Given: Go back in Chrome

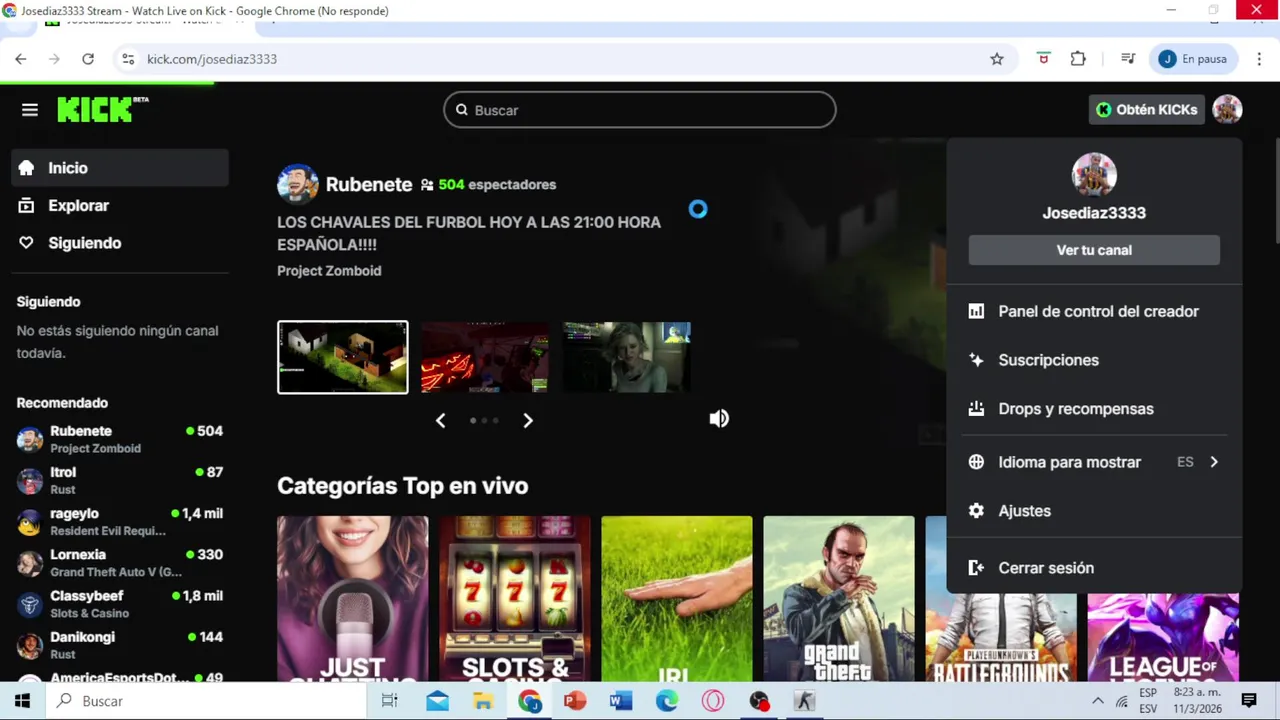Looking at the screenshot, I should pos(21,59).
